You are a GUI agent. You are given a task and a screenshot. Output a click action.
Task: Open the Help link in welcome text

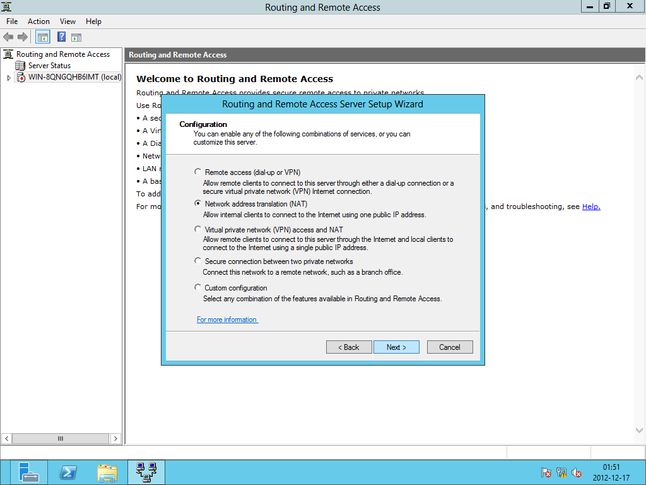pos(591,206)
